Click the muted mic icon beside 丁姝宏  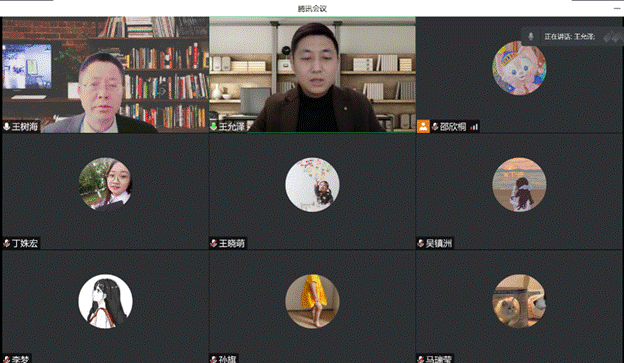(7, 243)
